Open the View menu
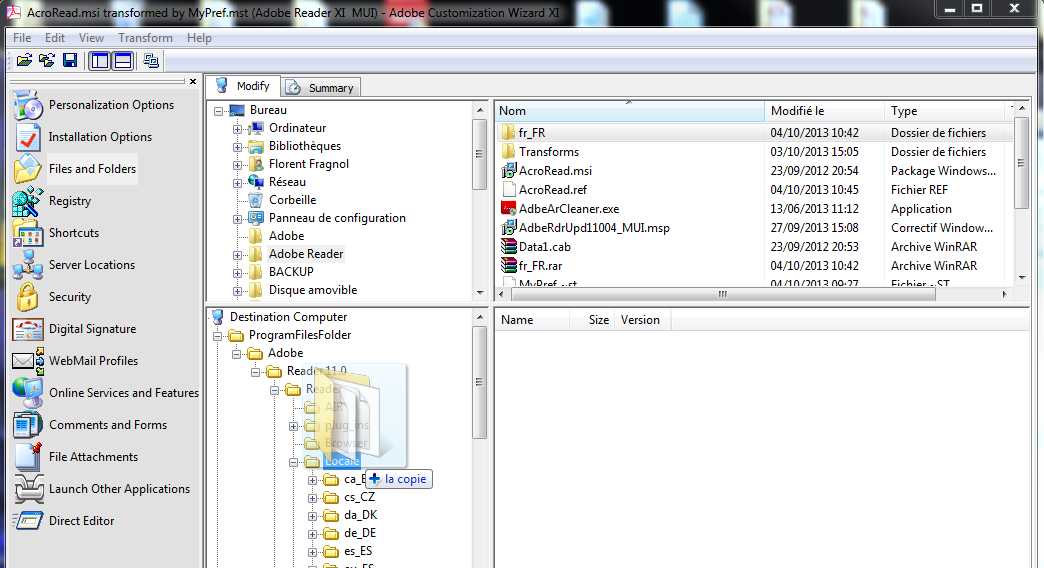 pos(91,38)
